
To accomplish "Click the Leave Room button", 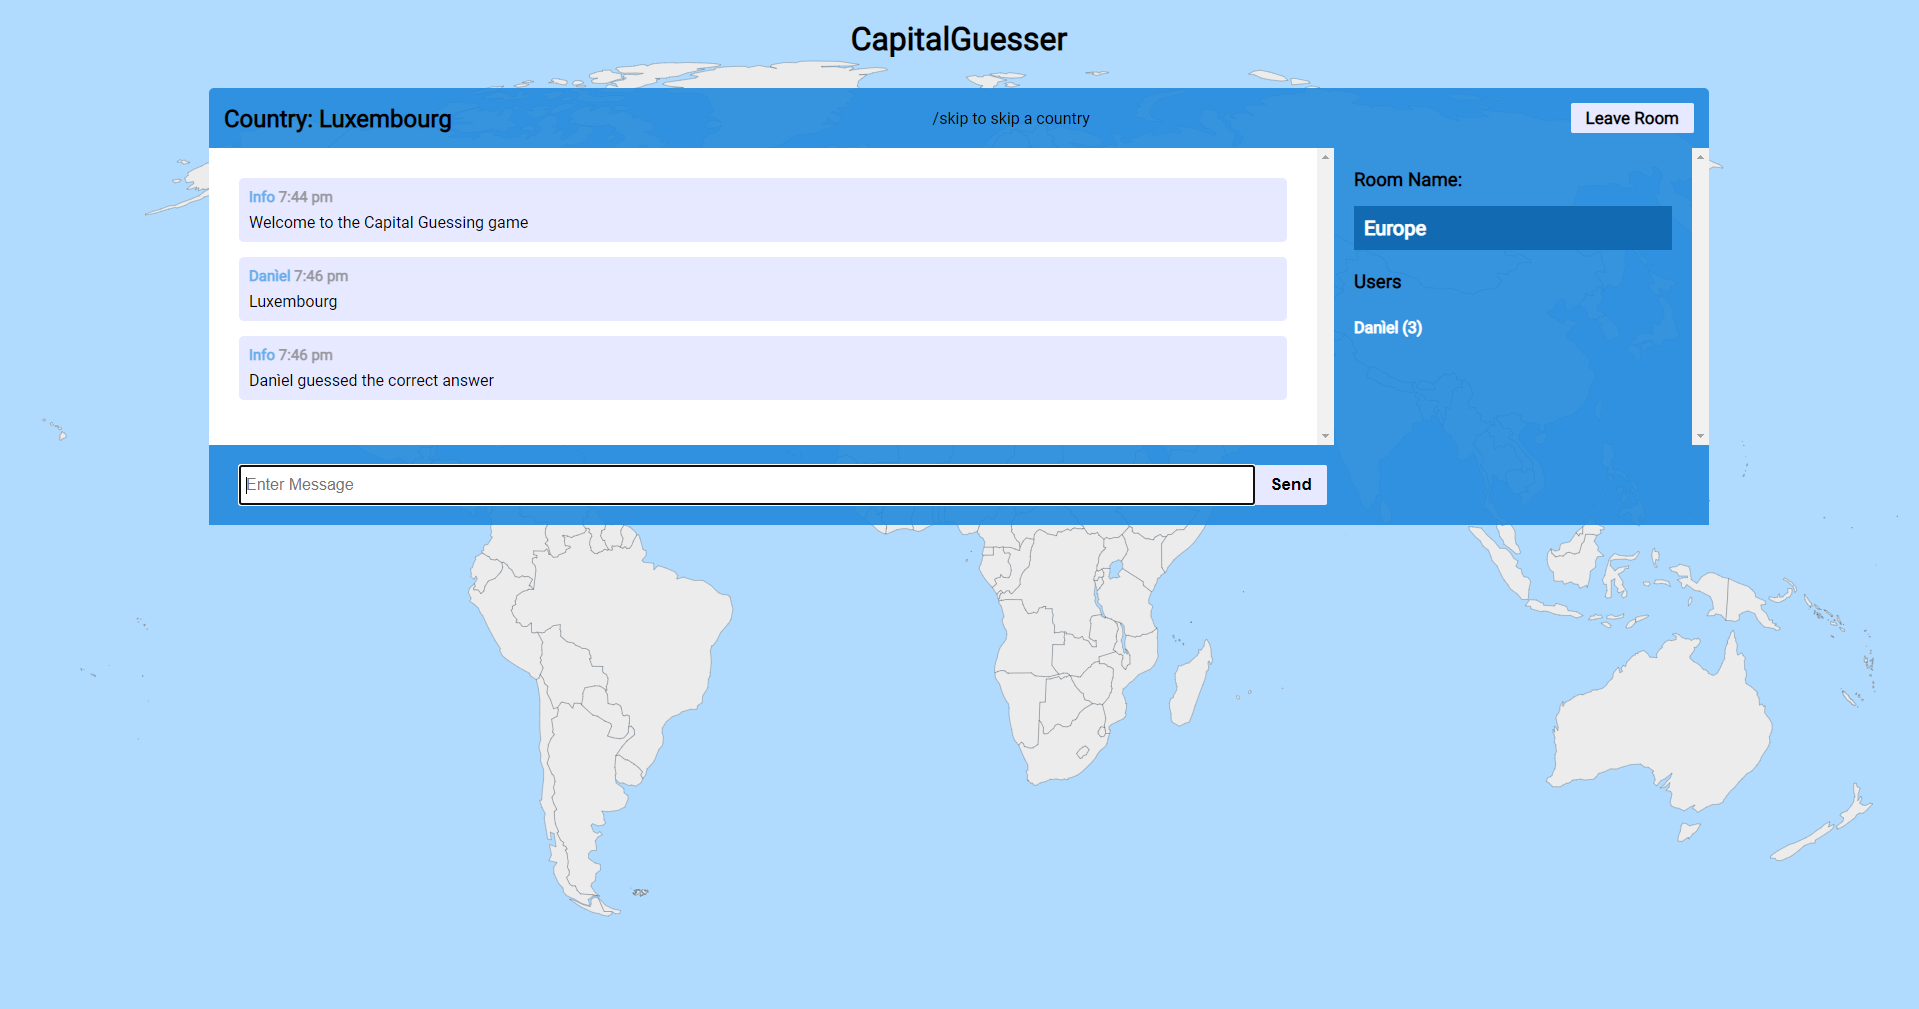I will 1631,118.
